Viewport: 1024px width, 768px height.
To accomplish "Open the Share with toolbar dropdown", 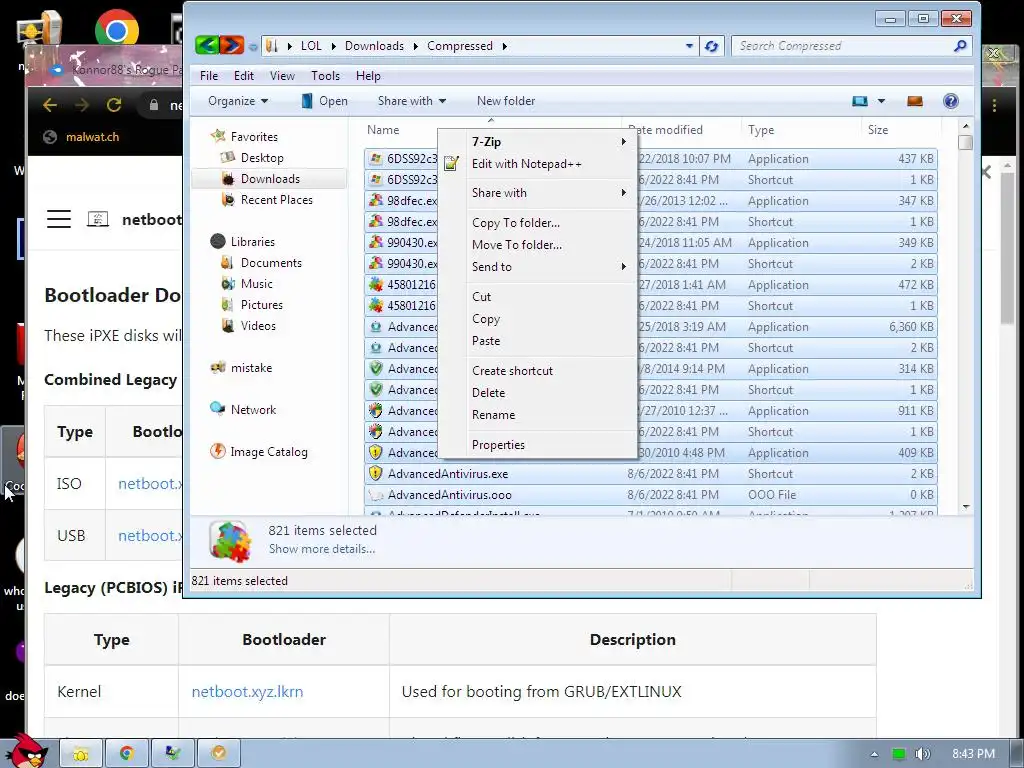I will (411, 101).
